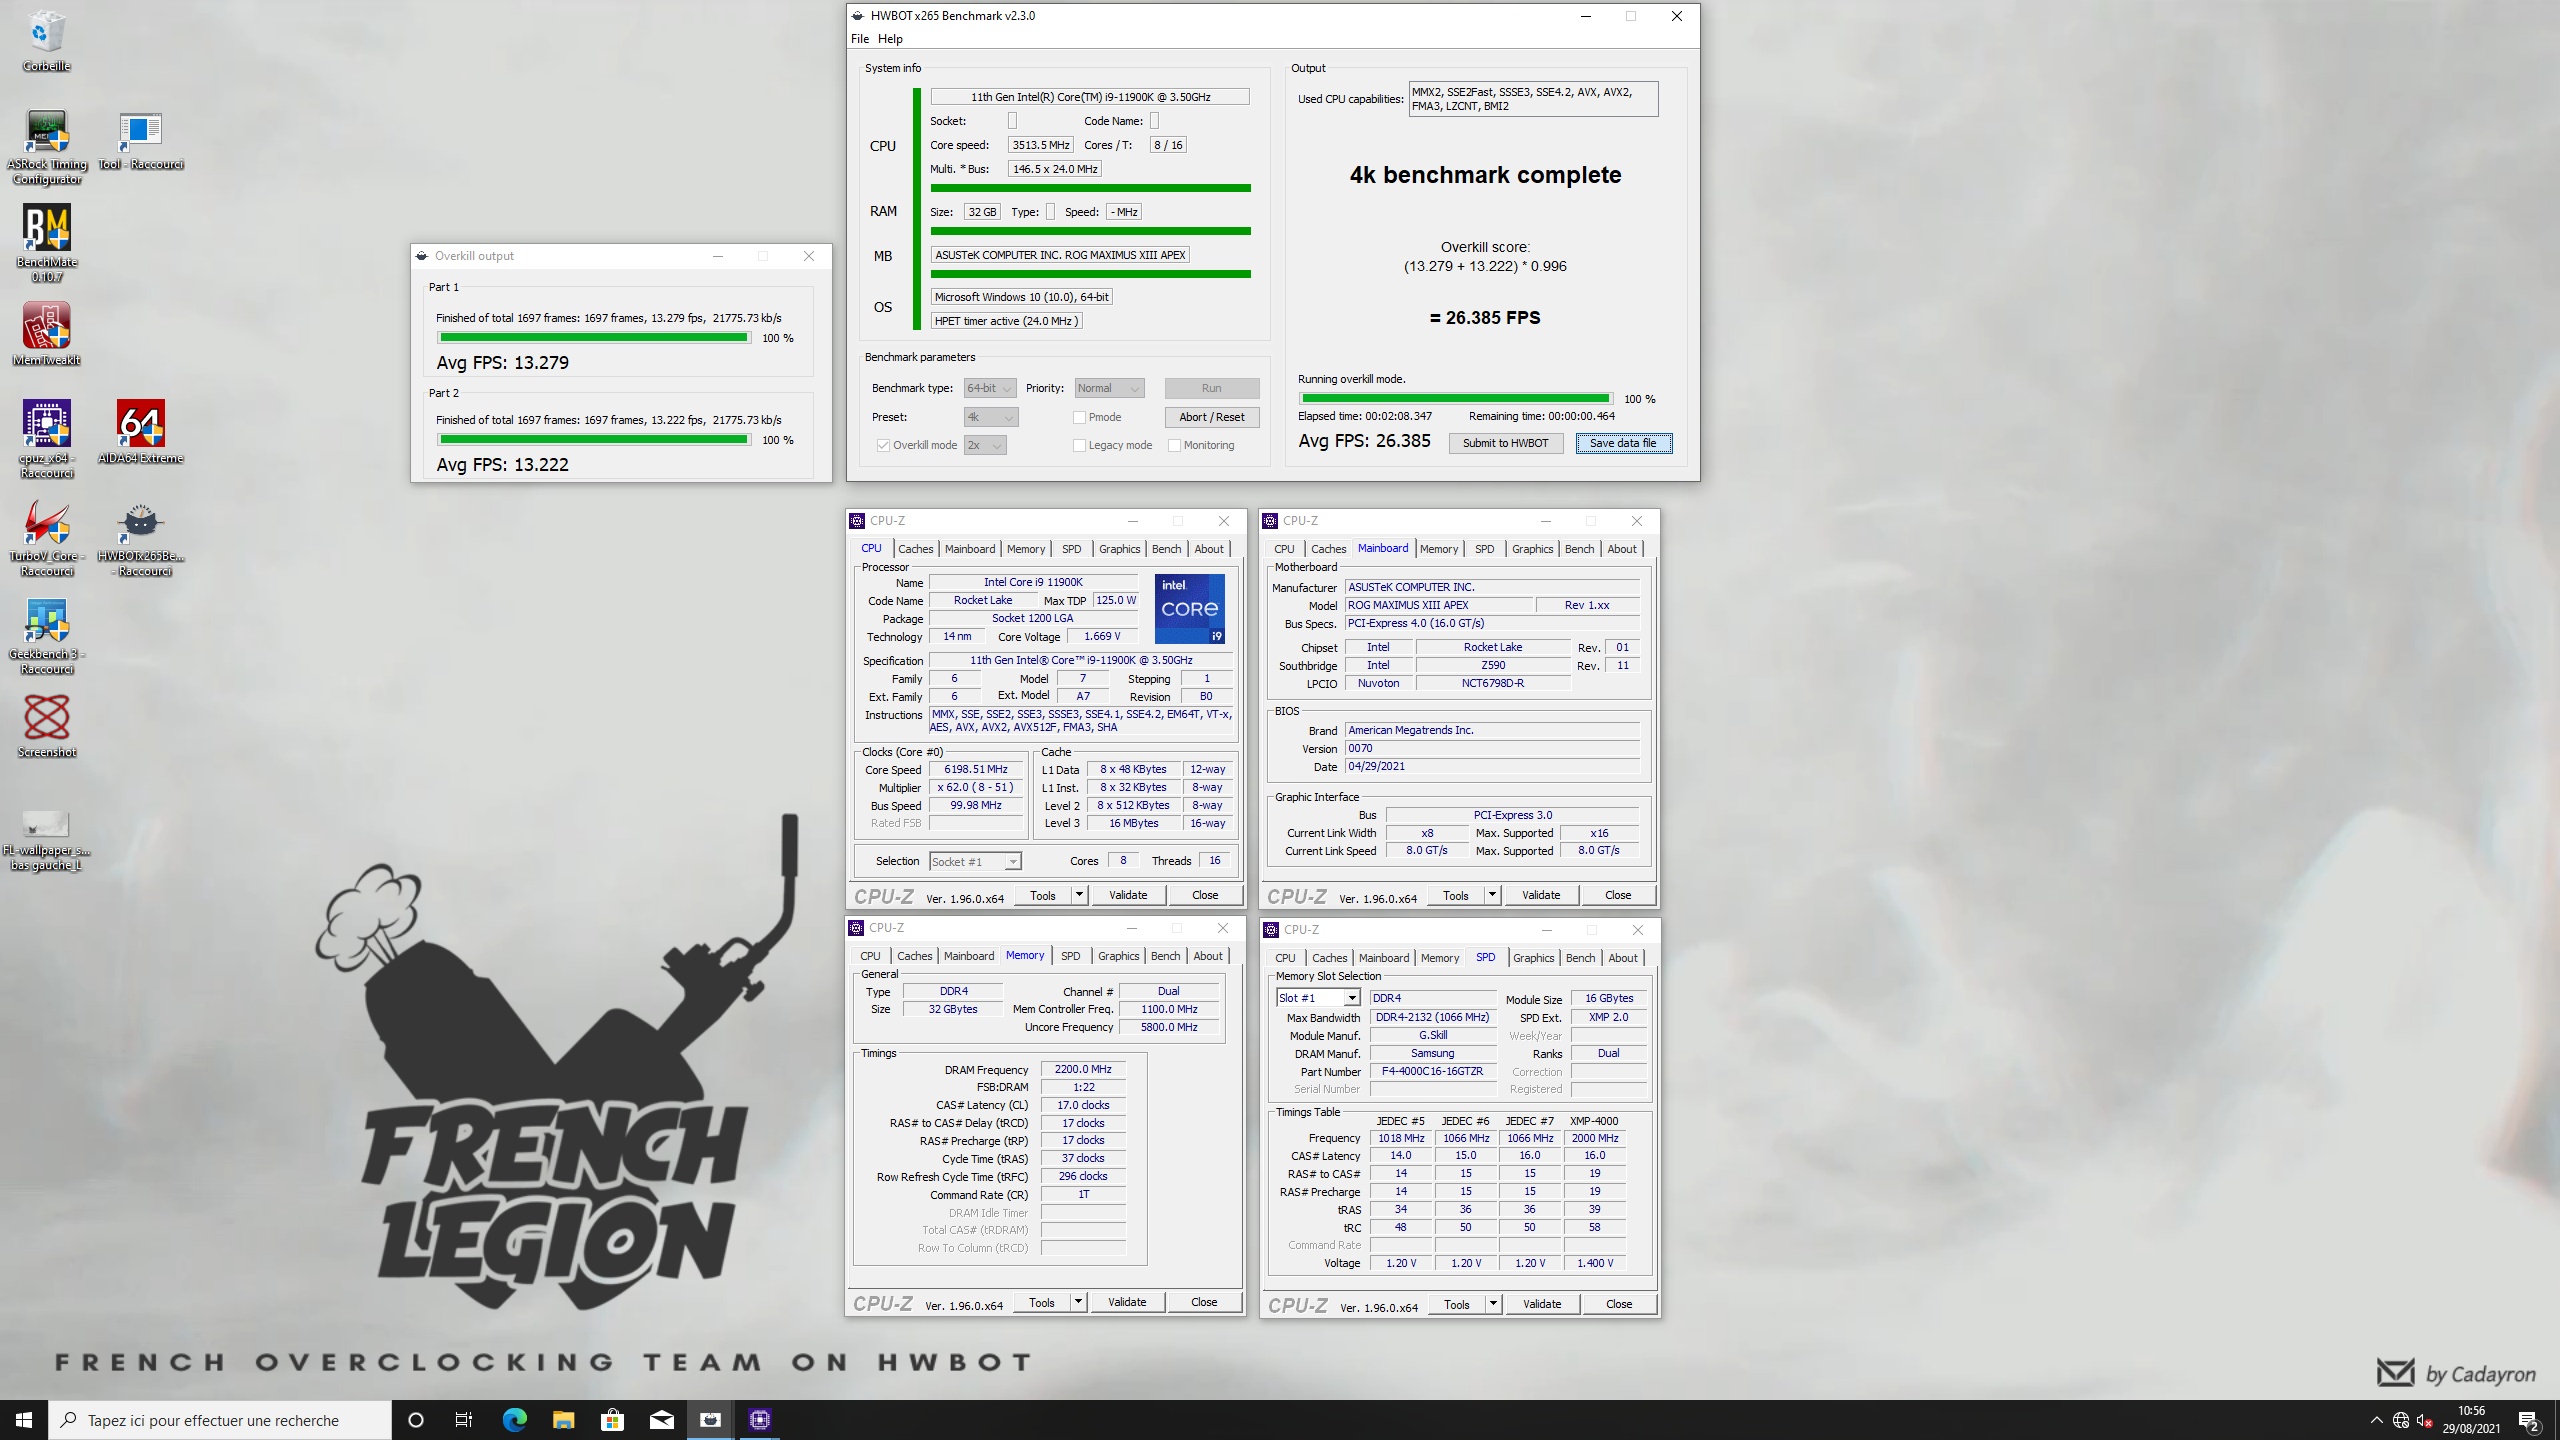The height and width of the screenshot is (1440, 2560).
Task: Click Close in CPU-Z SPD window
Action: (x=1618, y=1304)
